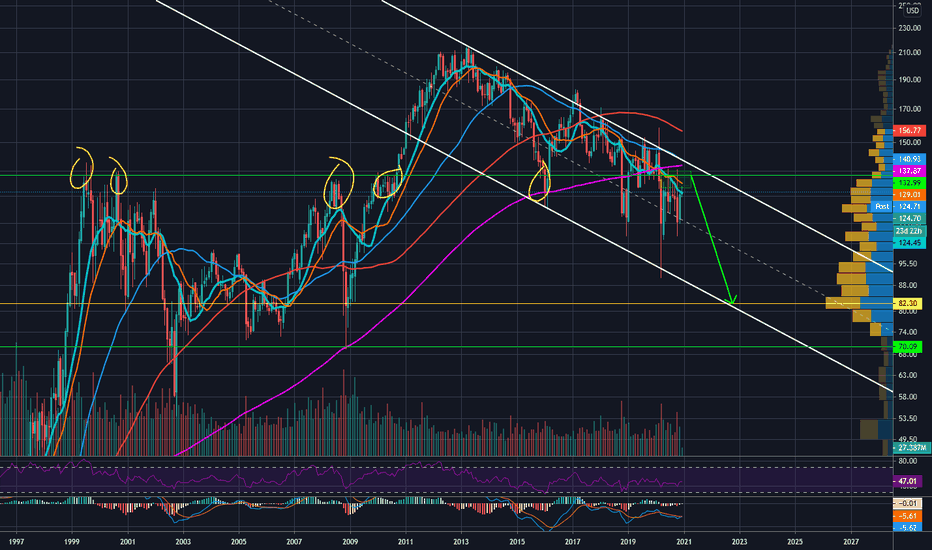Click the 88.00 price axis tick
The height and width of the screenshot is (550, 932).
pos(909,285)
